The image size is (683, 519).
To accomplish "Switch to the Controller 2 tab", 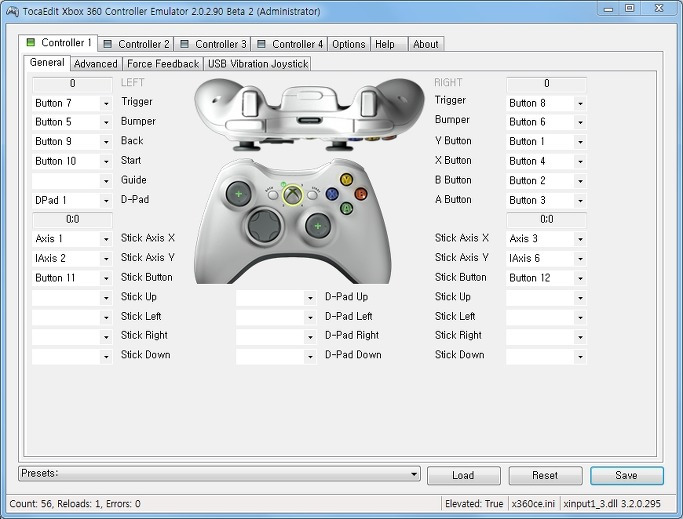I will point(136,44).
